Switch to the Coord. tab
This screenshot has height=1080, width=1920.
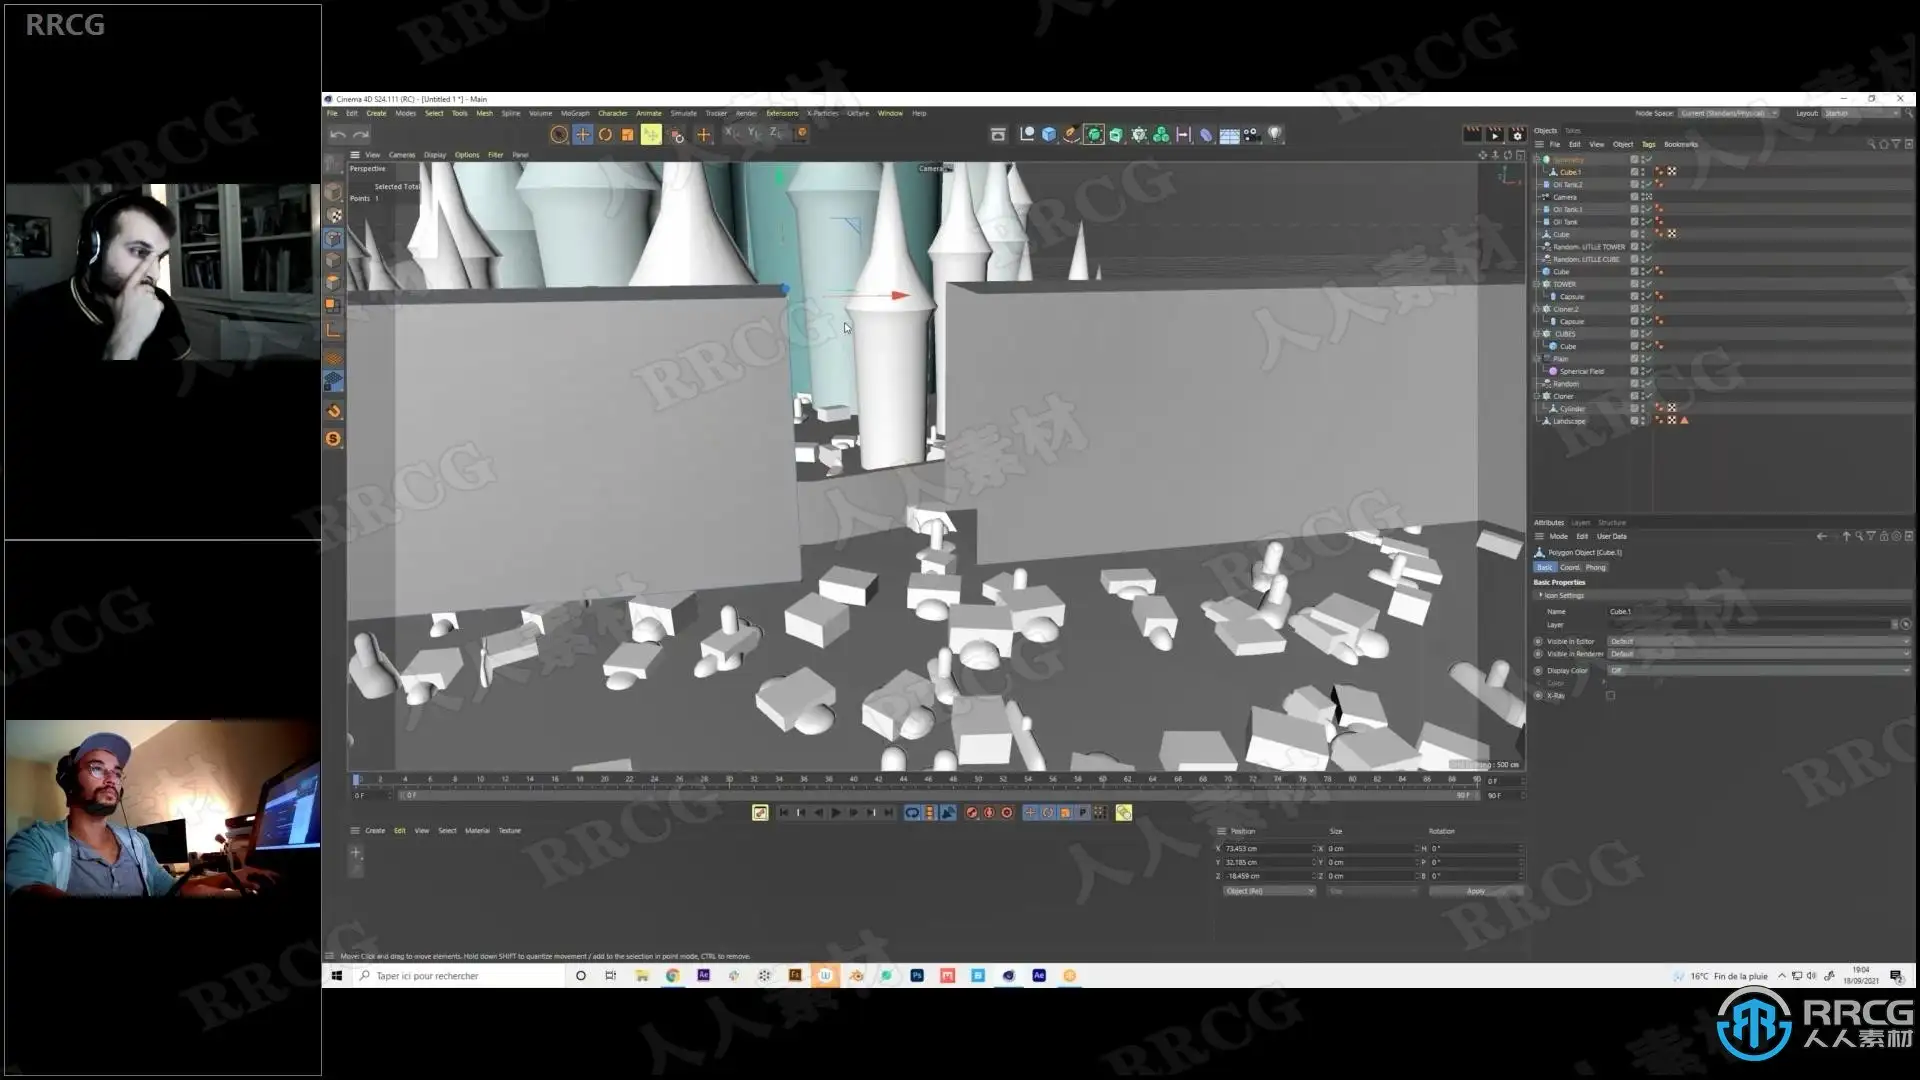pos(1570,567)
